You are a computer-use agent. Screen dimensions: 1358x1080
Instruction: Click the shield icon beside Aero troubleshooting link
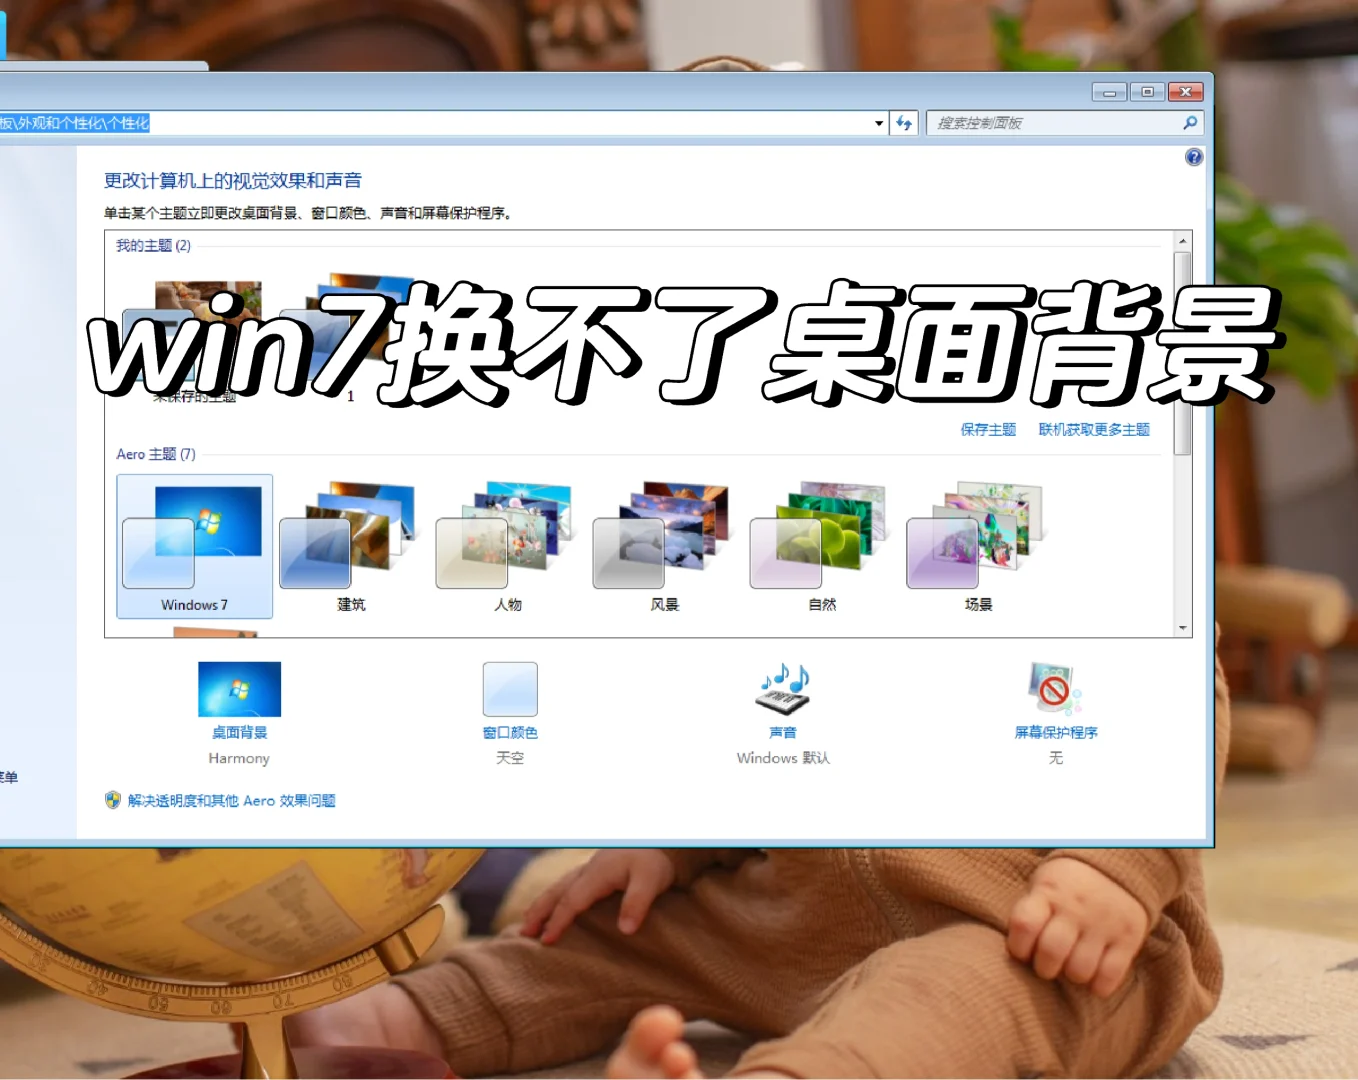coord(111,800)
